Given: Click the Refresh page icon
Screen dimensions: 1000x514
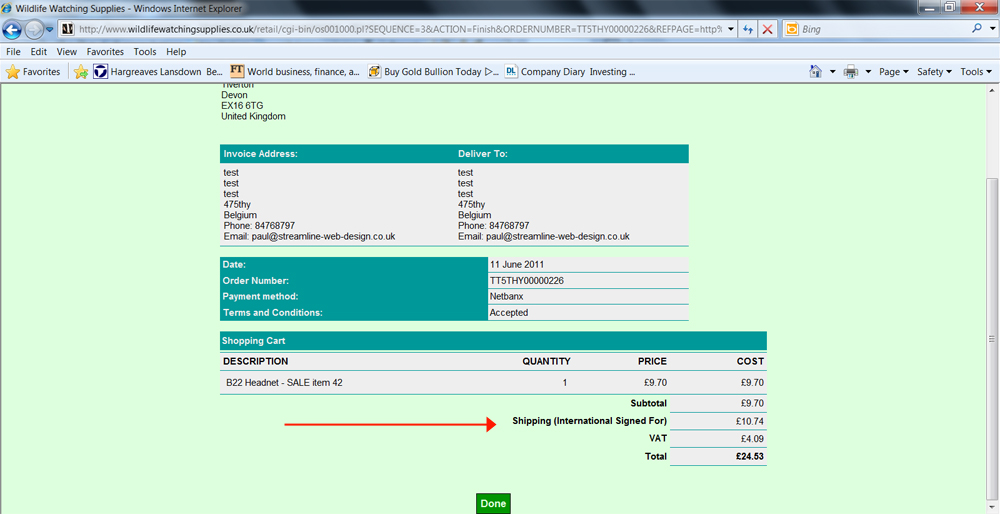Looking at the screenshot, I should point(748,30).
